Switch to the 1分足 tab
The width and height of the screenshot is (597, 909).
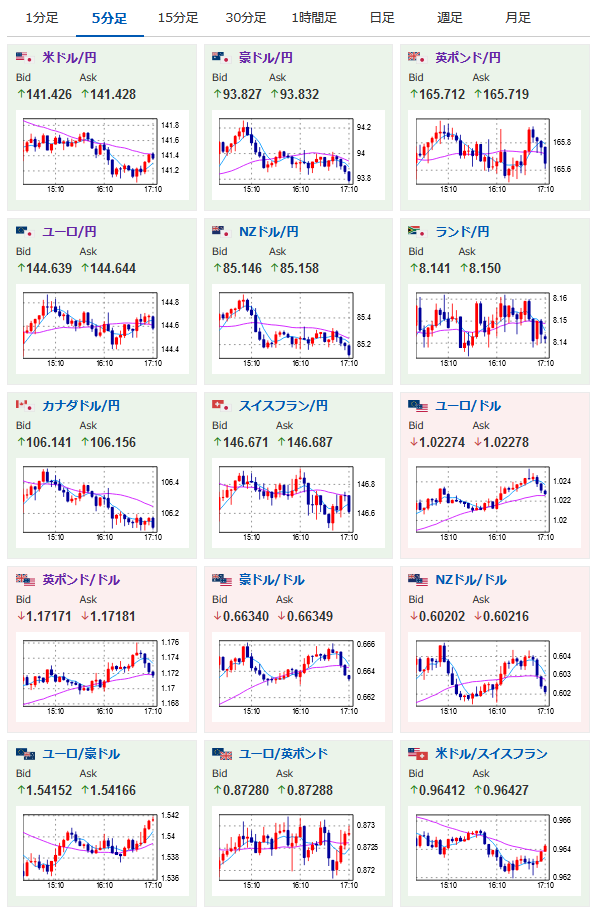(42, 18)
